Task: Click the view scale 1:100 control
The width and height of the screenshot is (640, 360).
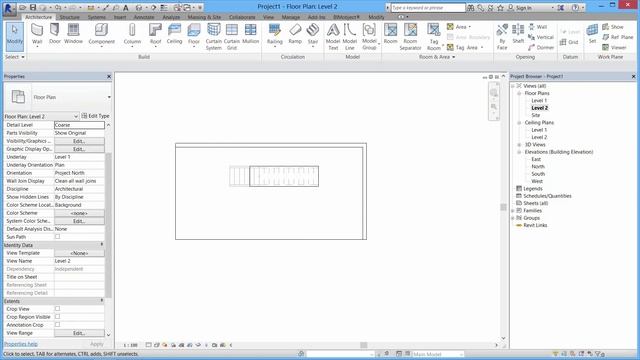Action: click(130, 345)
